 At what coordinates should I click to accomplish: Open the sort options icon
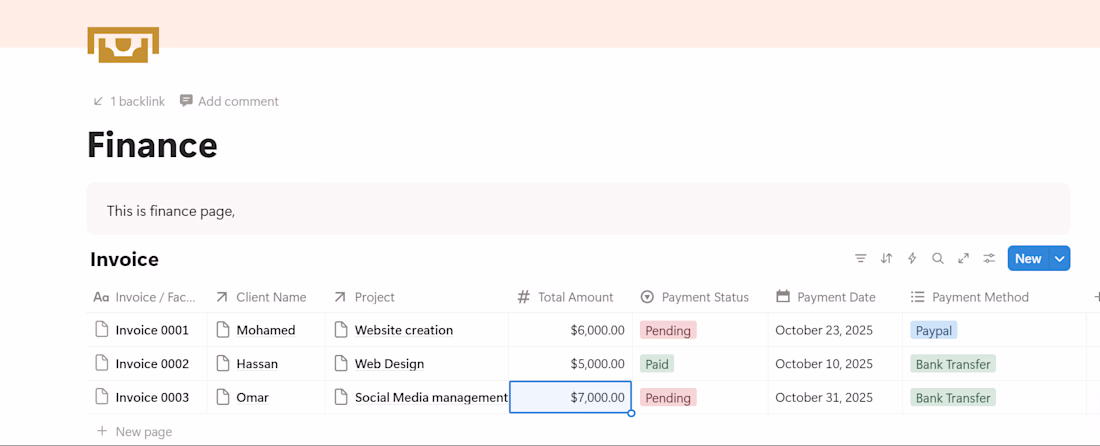(x=886, y=258)
